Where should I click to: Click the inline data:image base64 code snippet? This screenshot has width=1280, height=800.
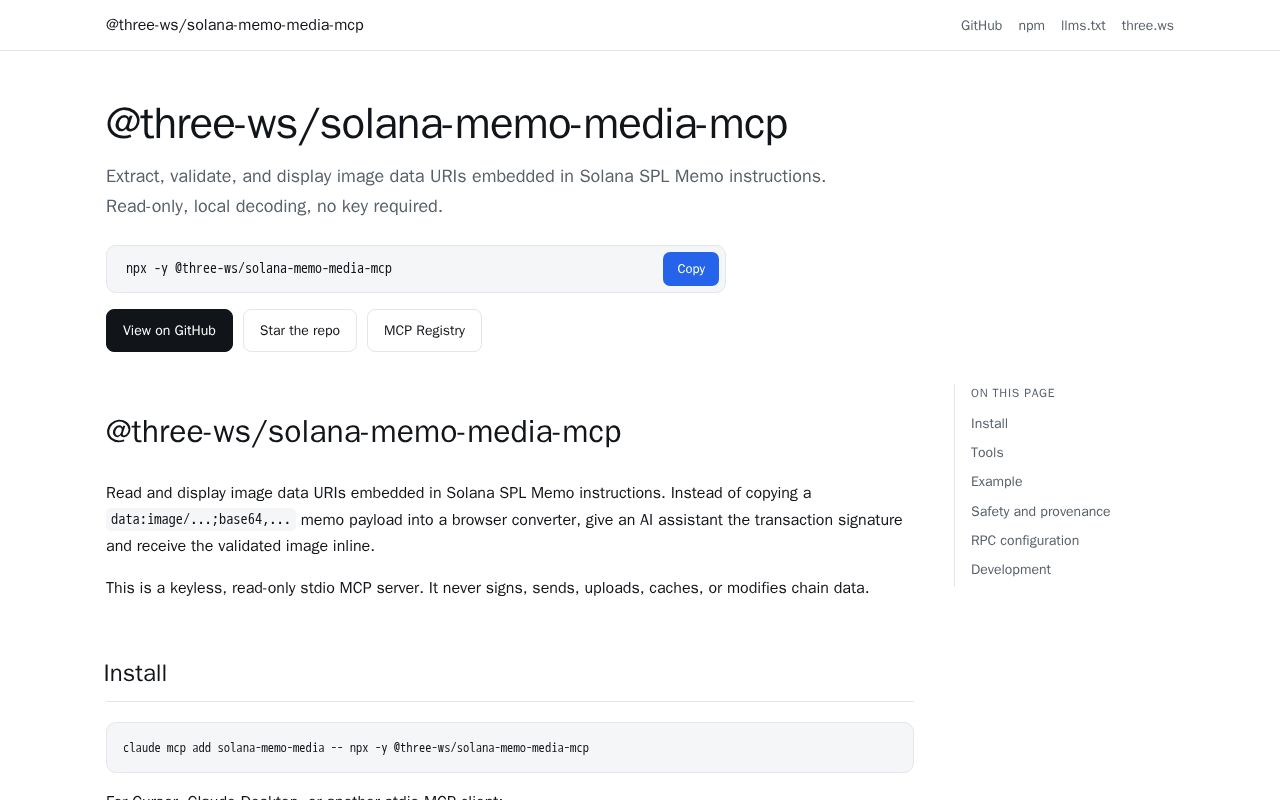pos(201,520)
